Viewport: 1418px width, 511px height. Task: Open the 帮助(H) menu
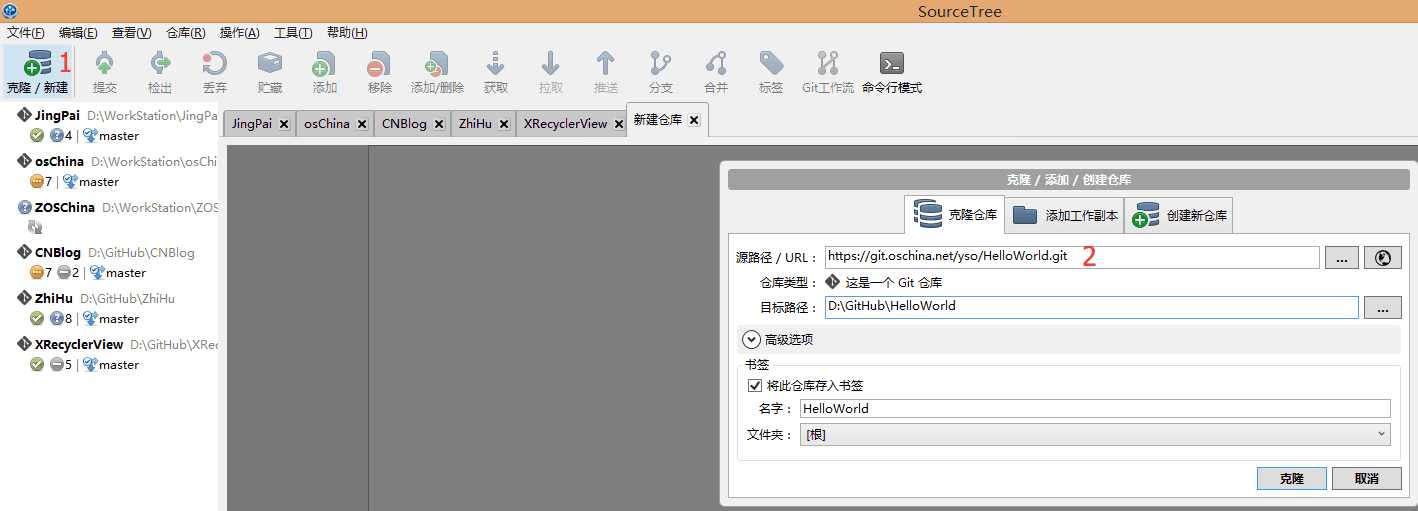tap(347, 33)
